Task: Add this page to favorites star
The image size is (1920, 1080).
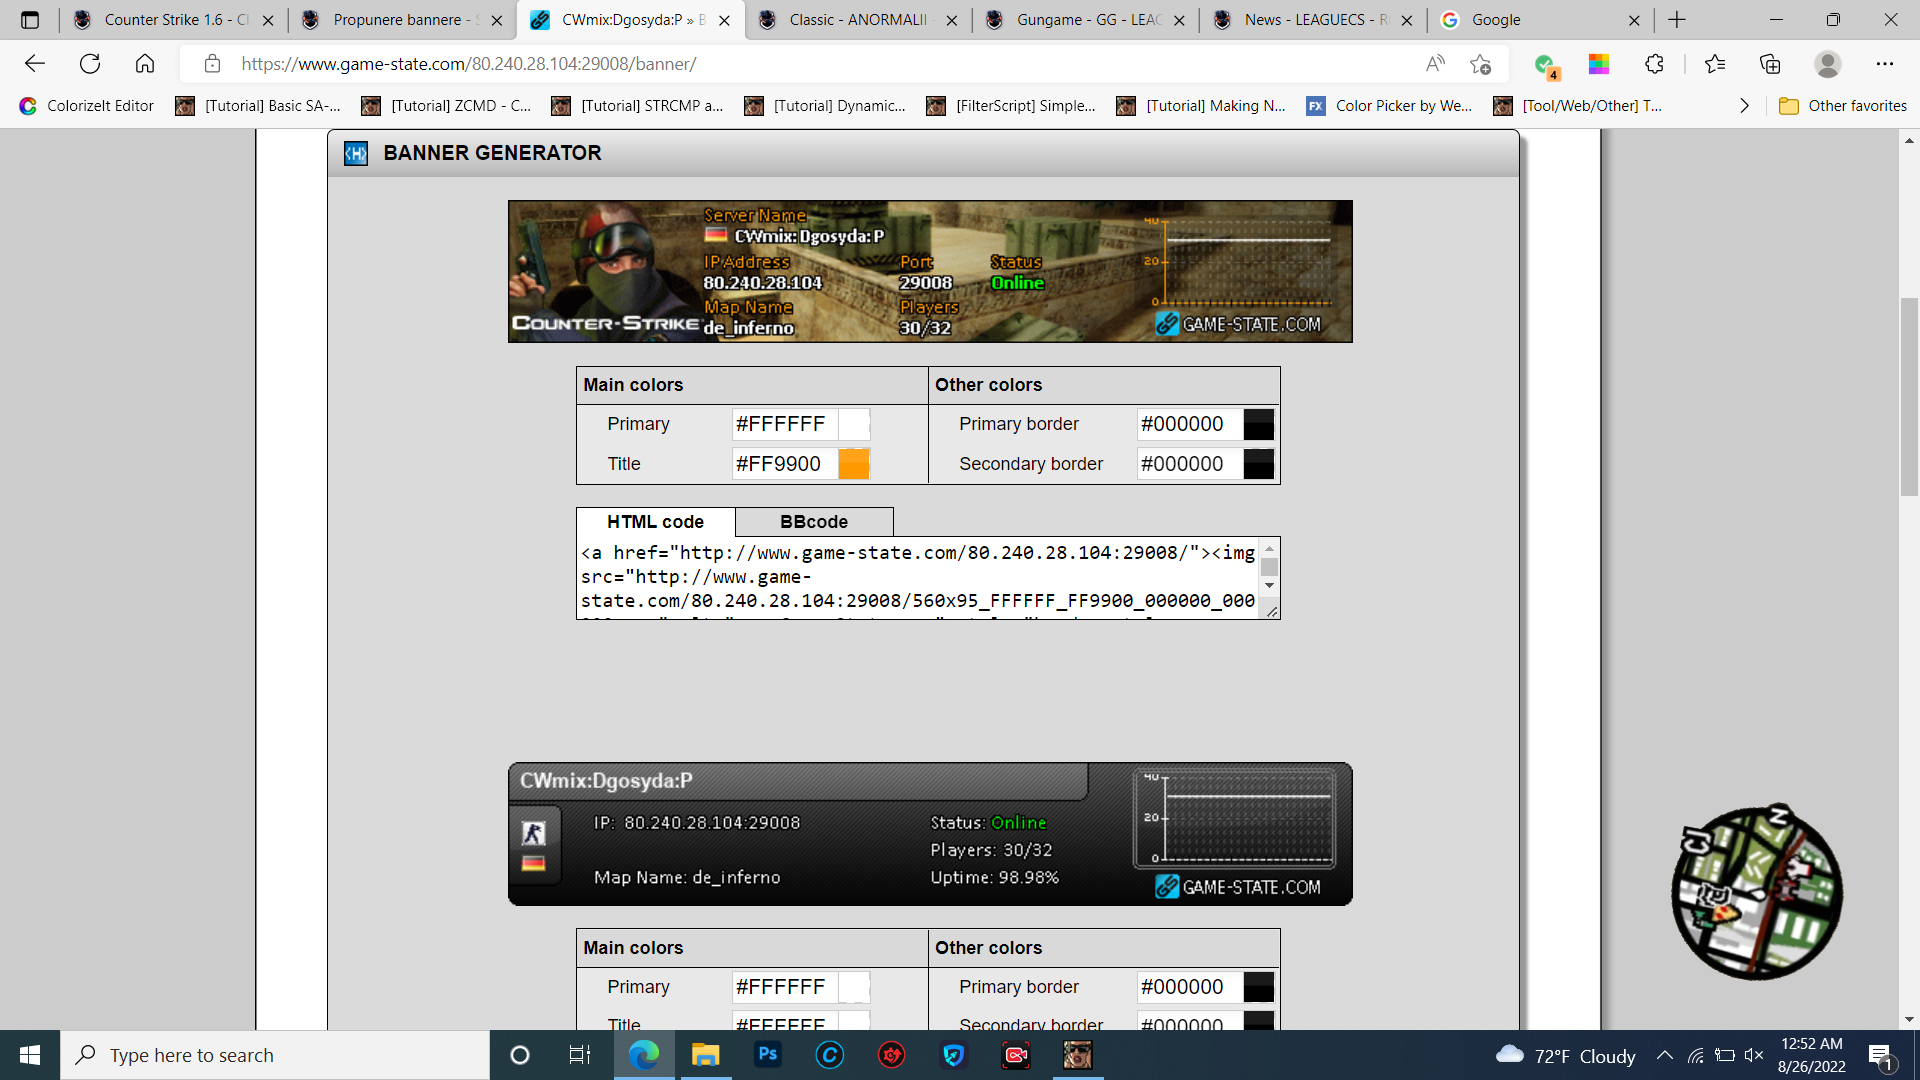Action: 1481,64
